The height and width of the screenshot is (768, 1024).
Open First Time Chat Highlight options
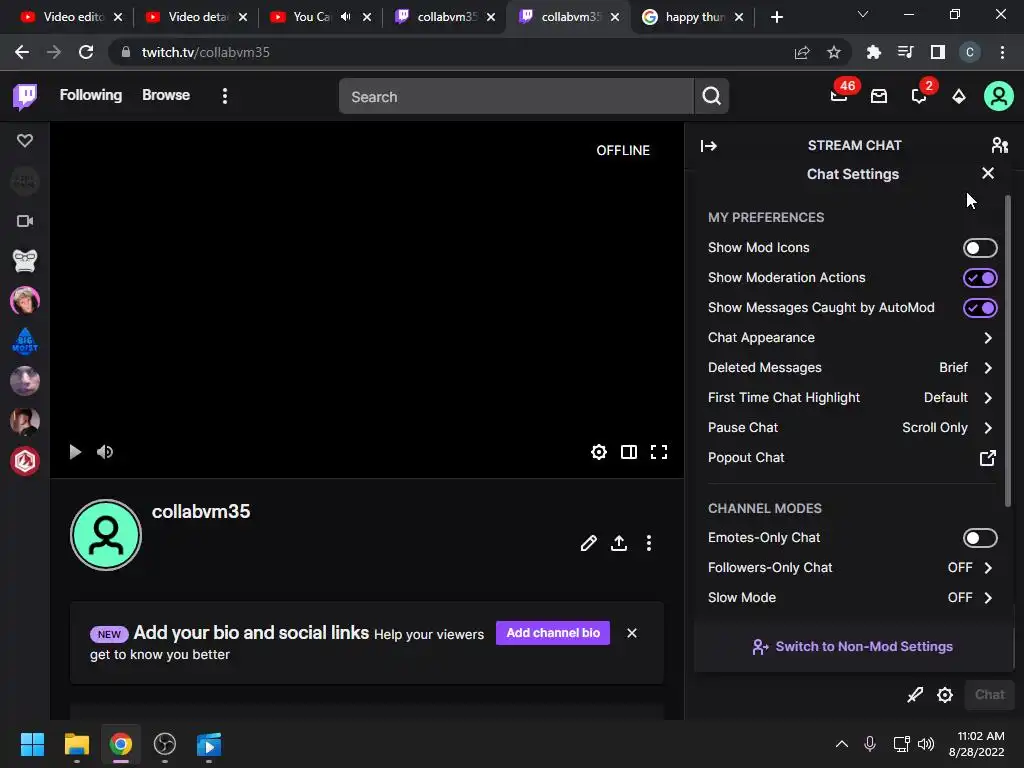pos(851,398)
